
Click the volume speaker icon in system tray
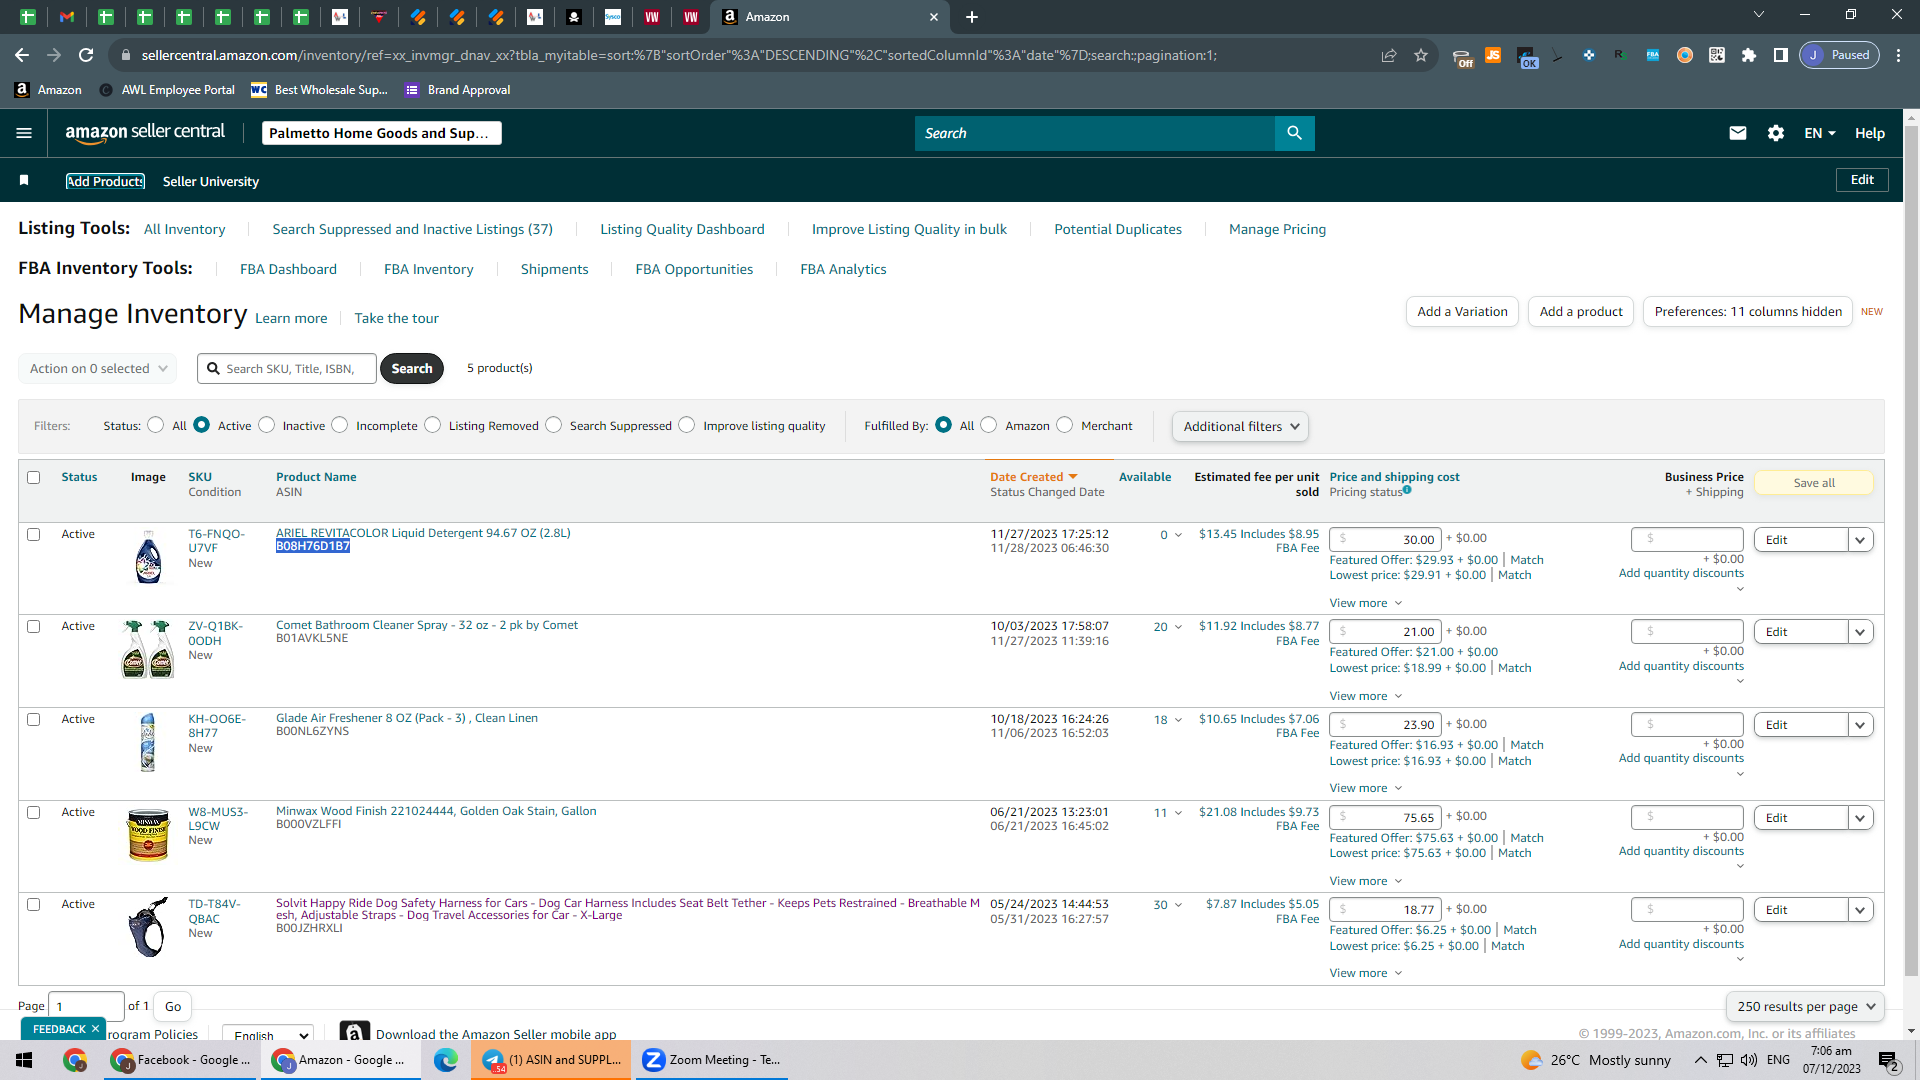[1749, 1060]
